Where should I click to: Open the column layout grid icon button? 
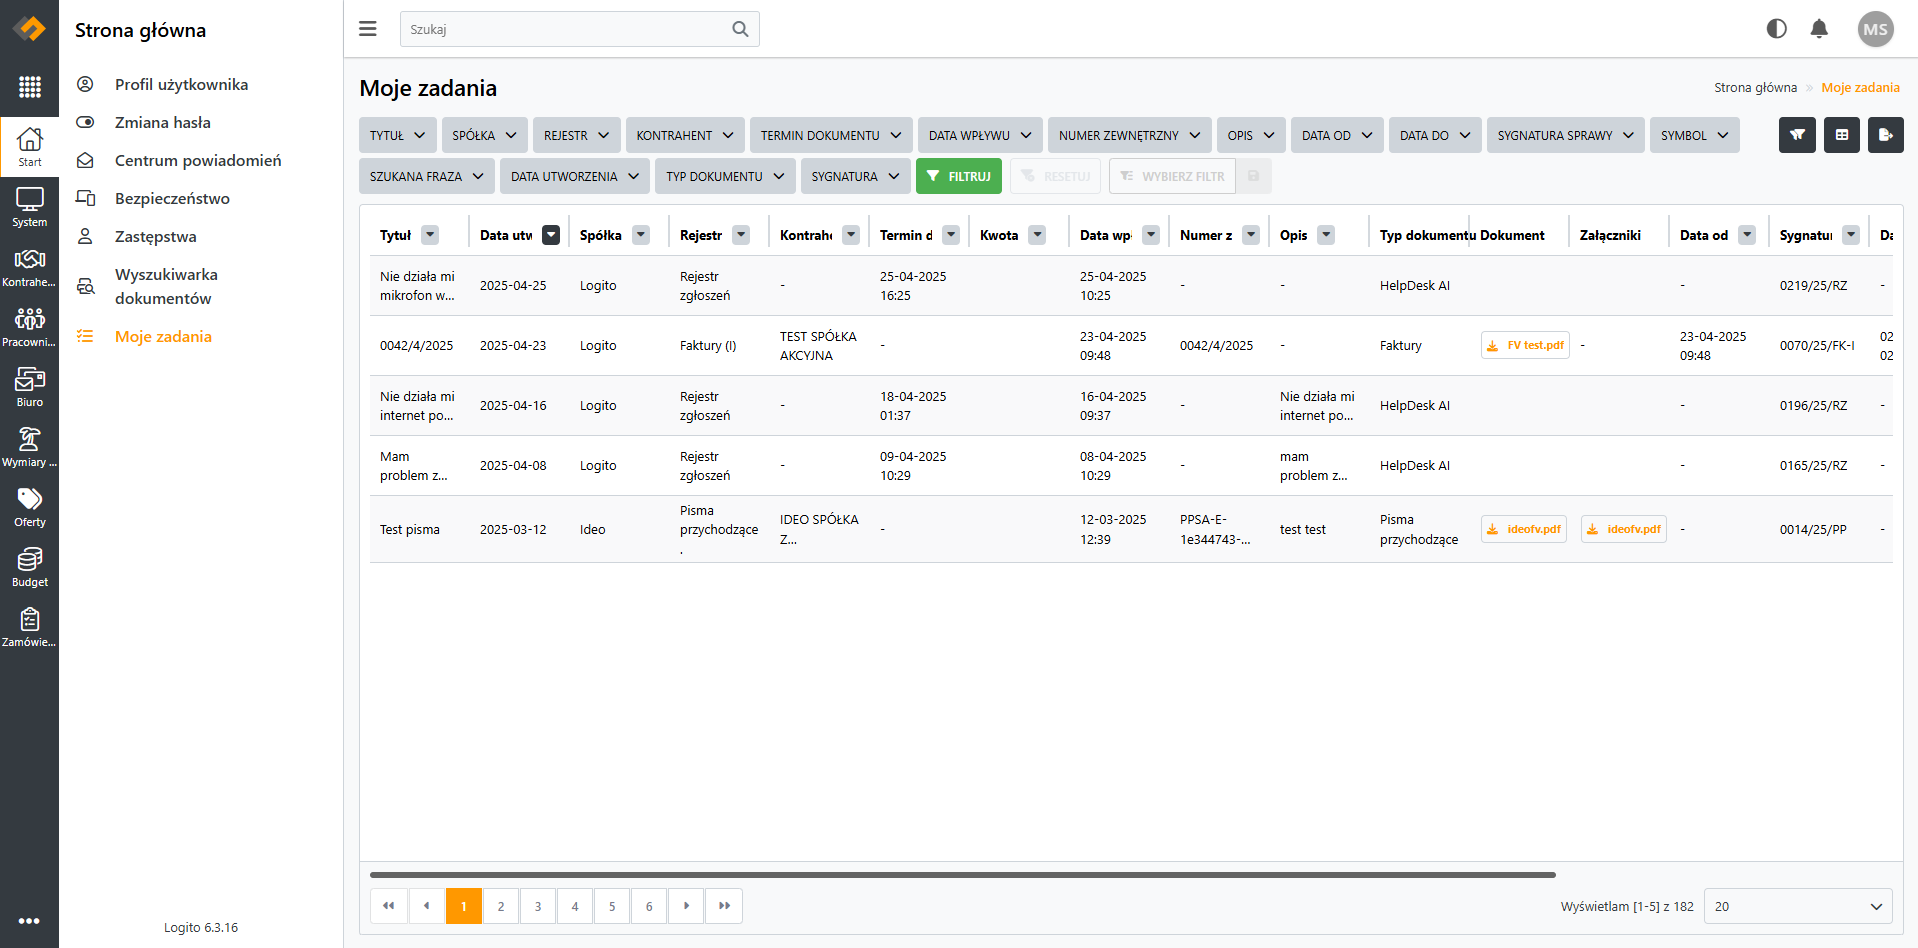click(1842, 135)
